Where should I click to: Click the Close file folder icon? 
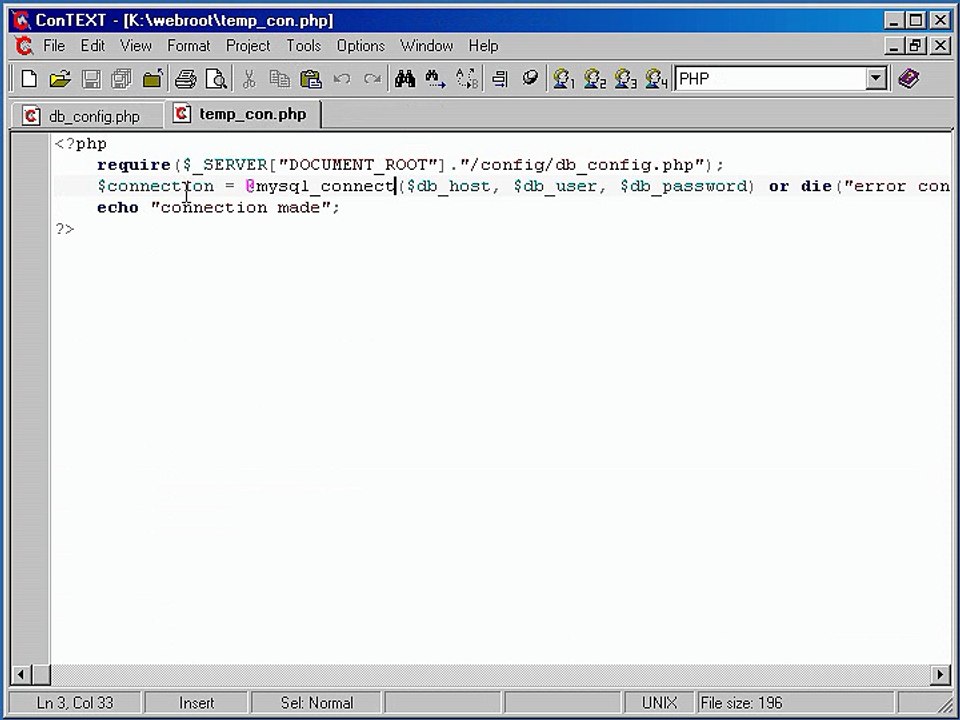click(152, 79)
